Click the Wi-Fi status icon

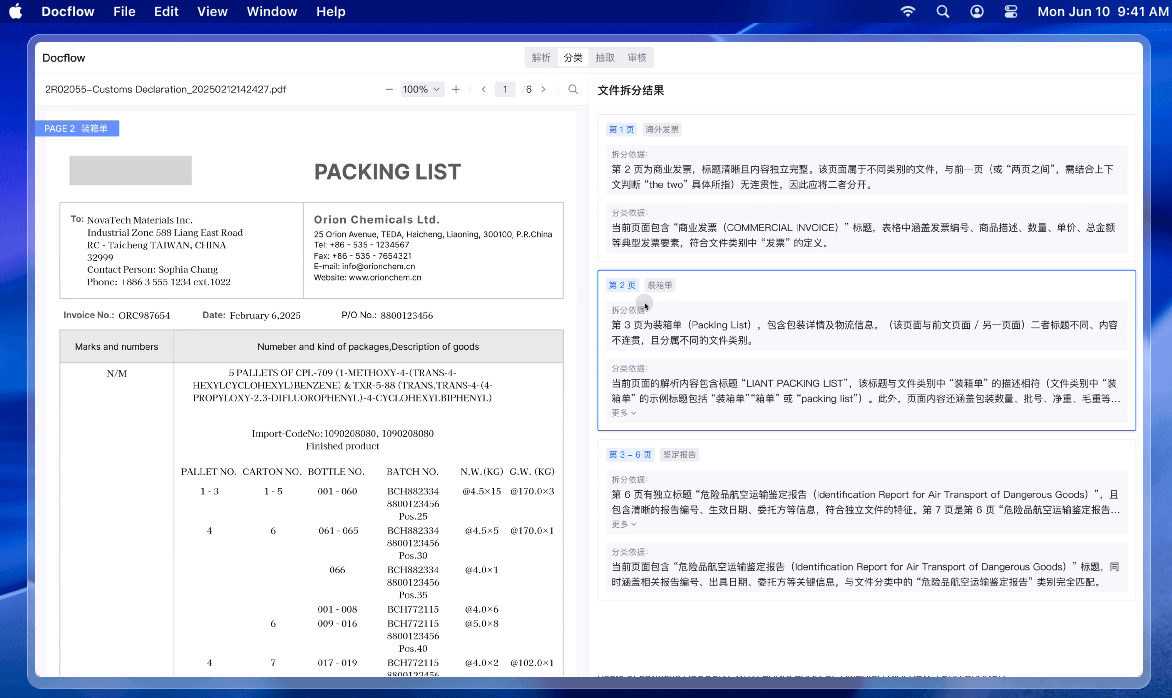point(908,12)
